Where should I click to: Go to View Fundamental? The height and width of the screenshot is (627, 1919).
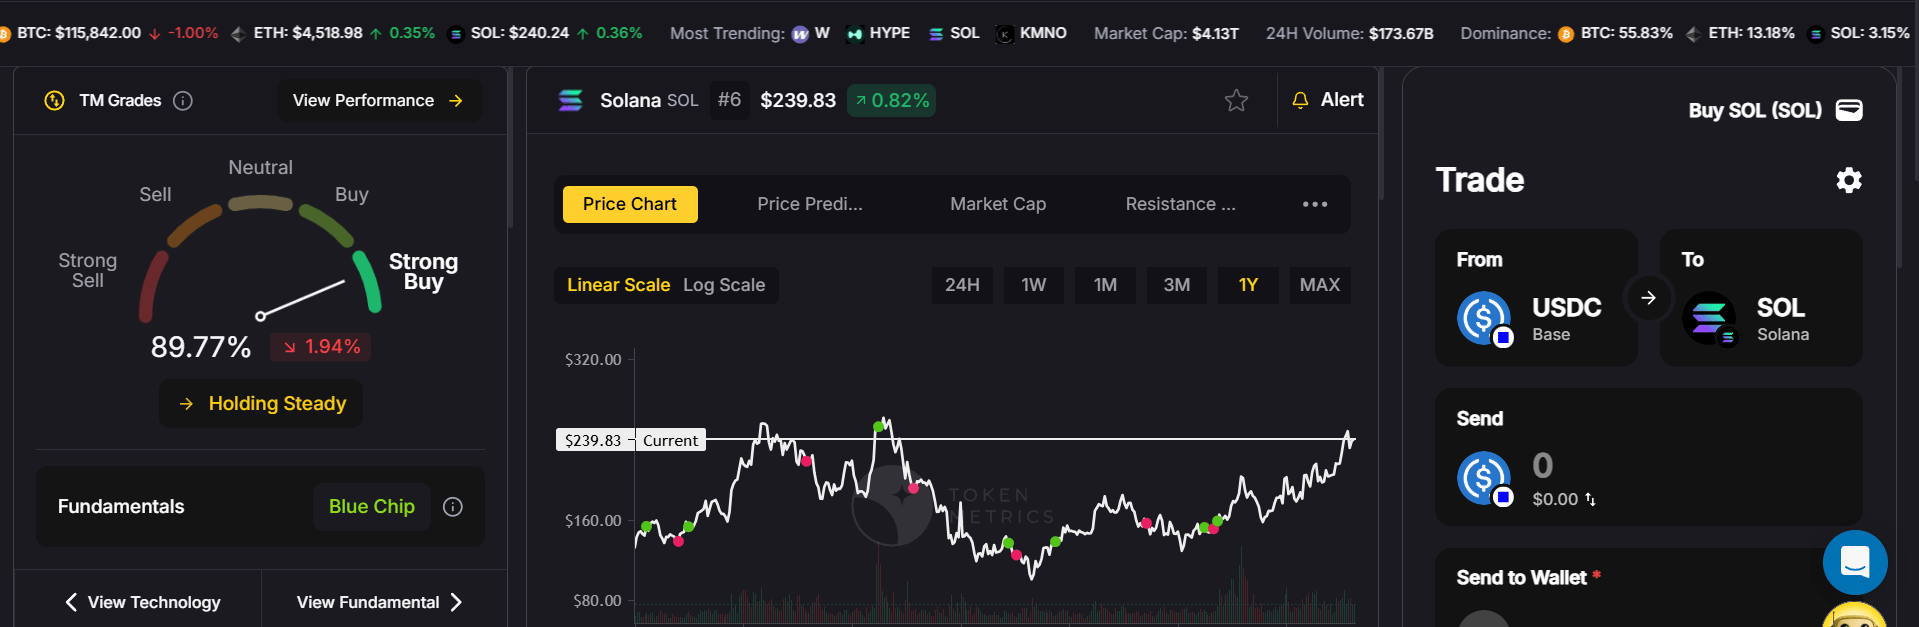[x=380, y=602]
